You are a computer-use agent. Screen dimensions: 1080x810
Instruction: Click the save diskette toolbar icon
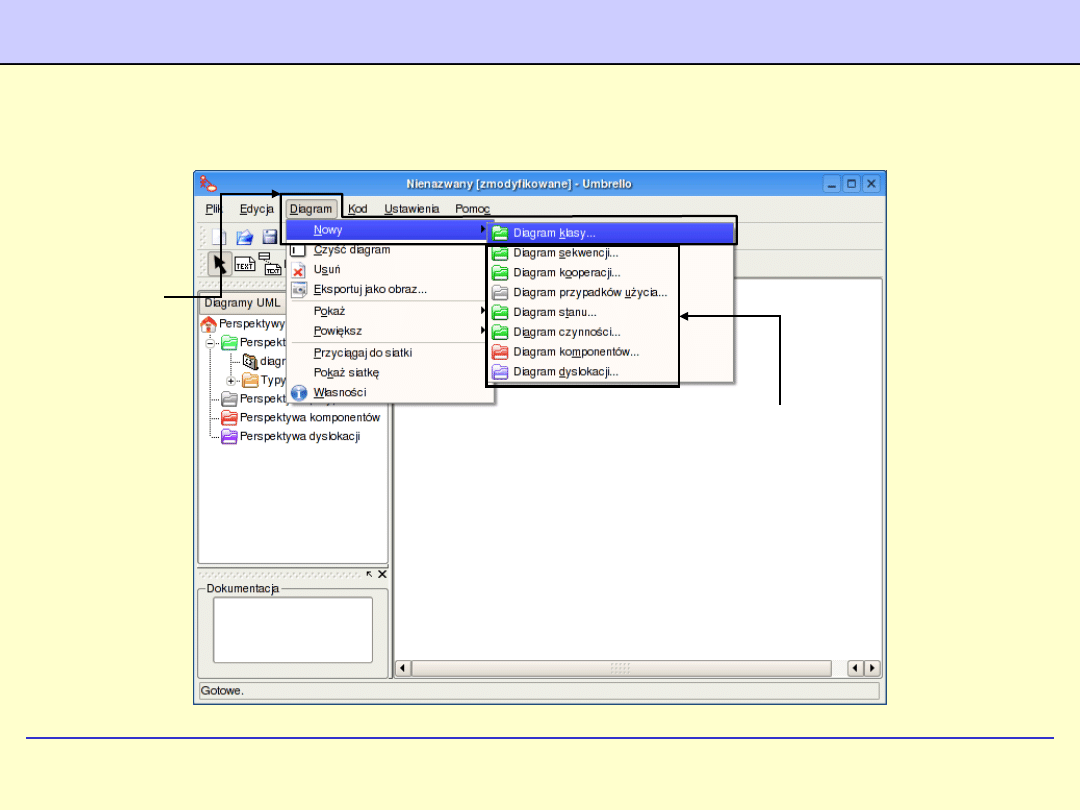click(270, 237)
